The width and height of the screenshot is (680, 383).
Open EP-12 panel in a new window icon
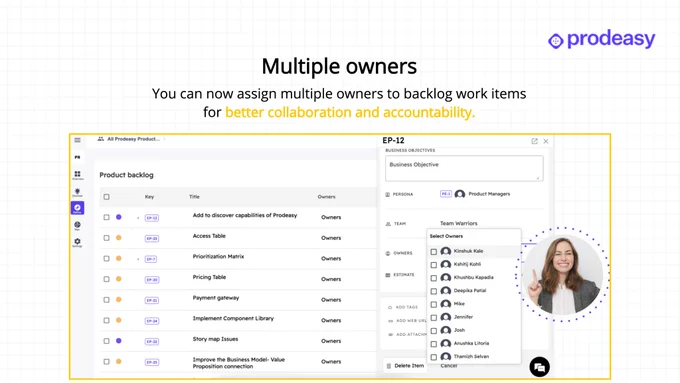pos(534,141)
